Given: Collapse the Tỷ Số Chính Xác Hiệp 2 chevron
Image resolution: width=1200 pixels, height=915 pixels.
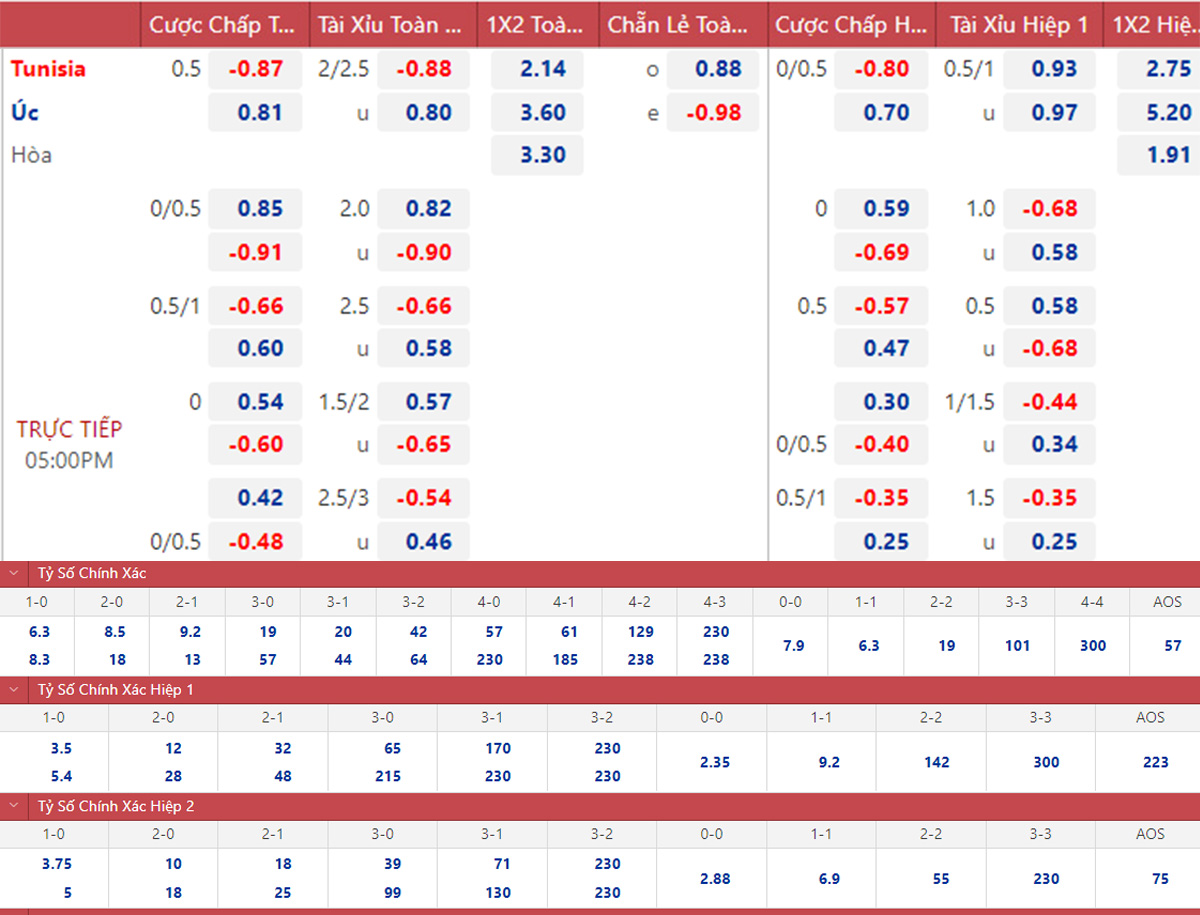Looking at the screenshot, I should tap(14, 806).
